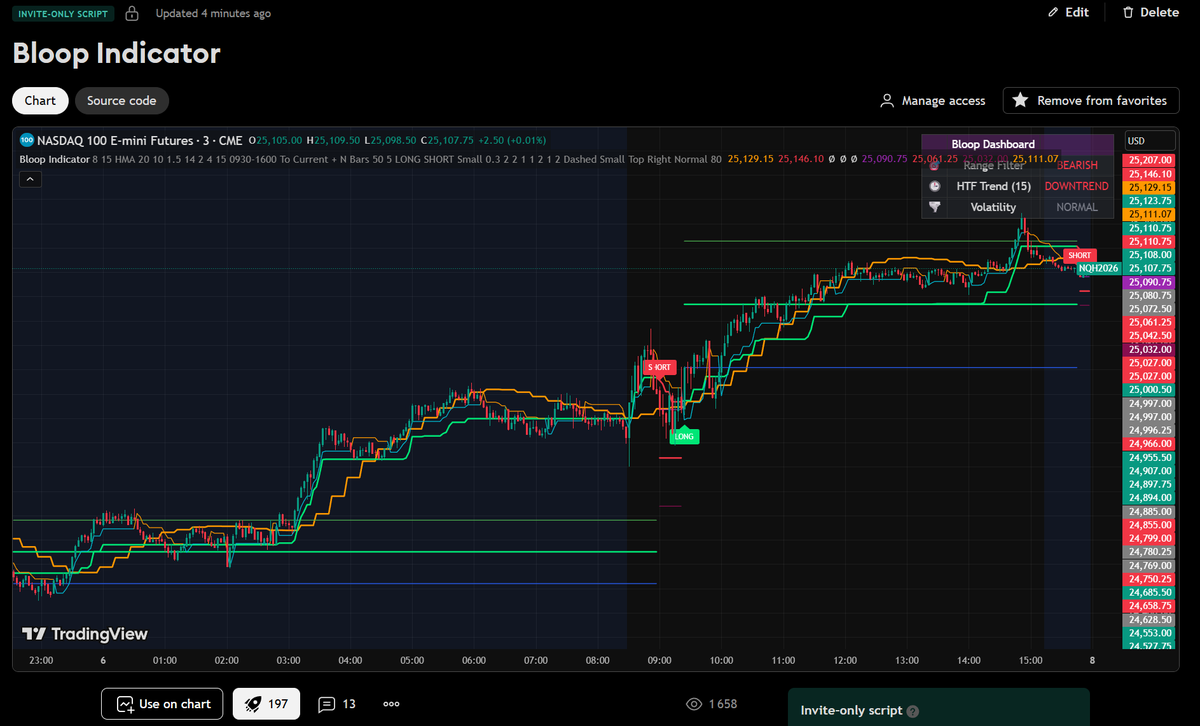Open Manage access
The image size is (1200, 726).
(933, 101)
